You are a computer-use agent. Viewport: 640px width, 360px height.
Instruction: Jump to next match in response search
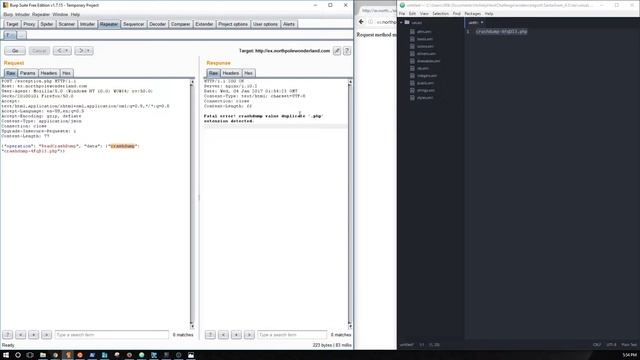[x=249, y=335]
